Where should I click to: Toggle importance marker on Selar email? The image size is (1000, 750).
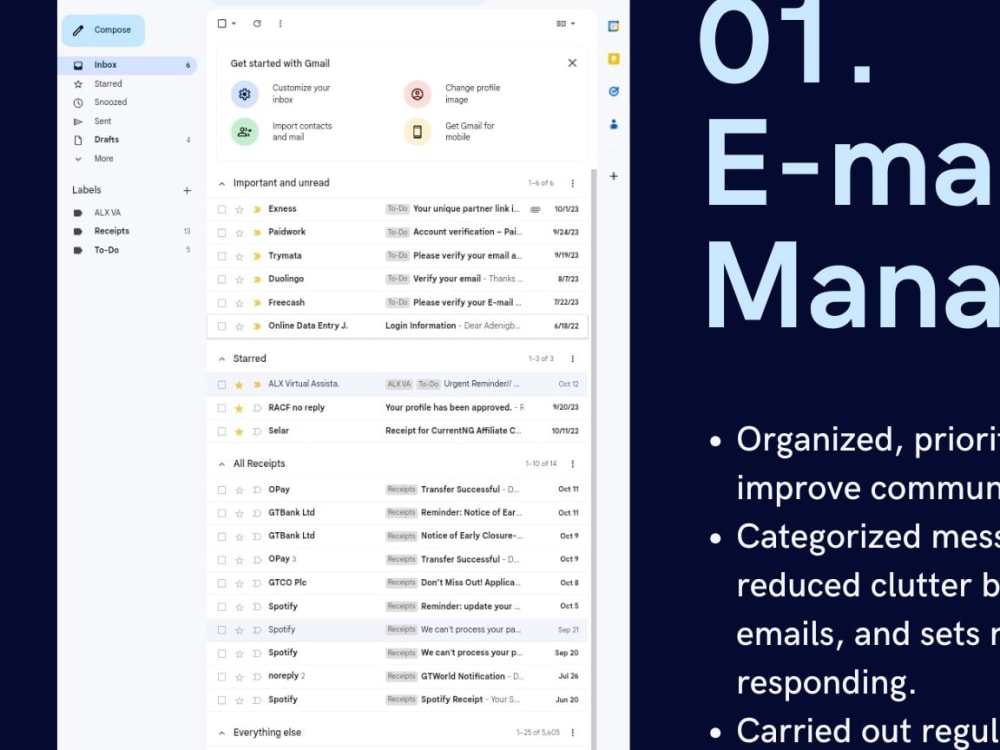[x=257, y=432]
